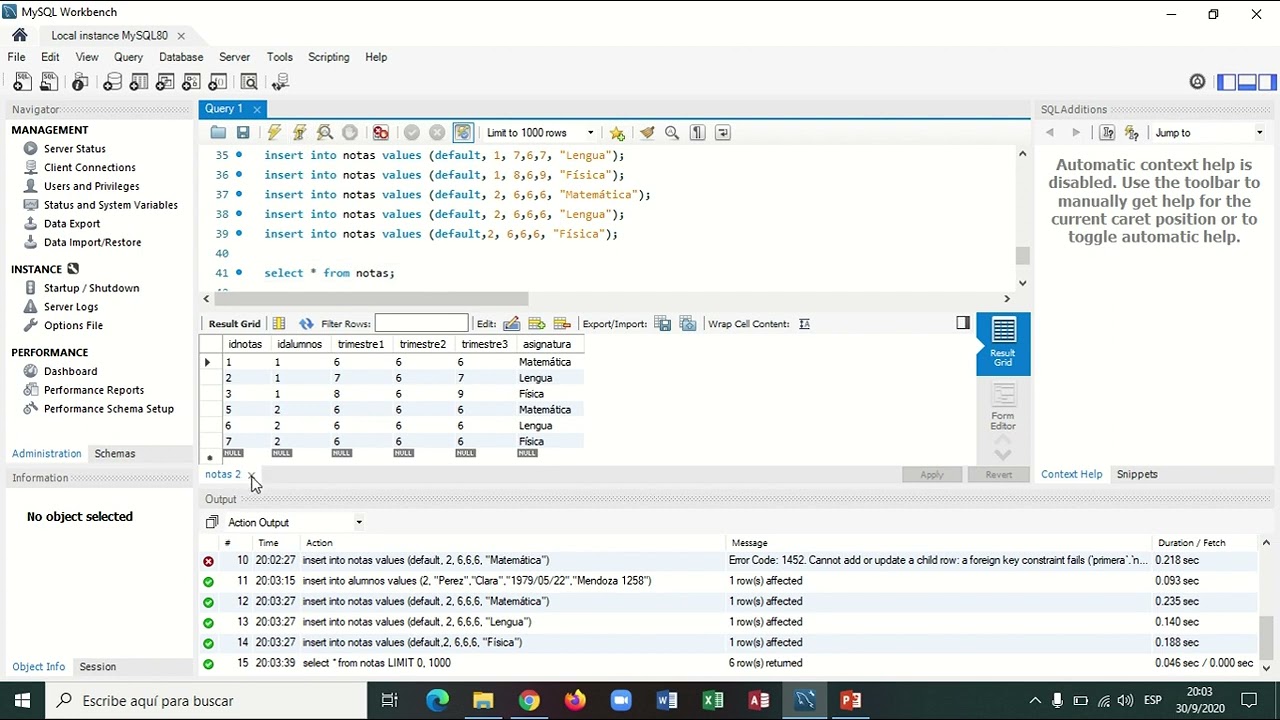Export recordset to file icon
This screenshot has height=720, width=1280.
click(662, 323)
